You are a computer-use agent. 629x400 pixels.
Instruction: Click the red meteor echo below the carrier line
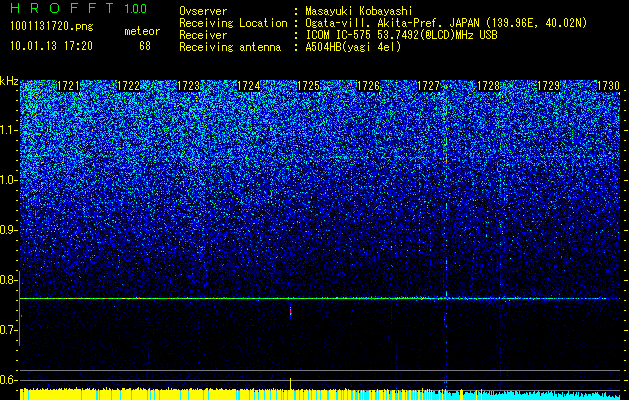pyautogui.click(x=290, y=312)
